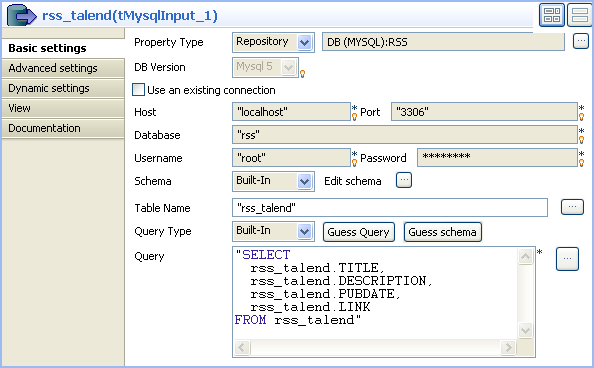Image resolution: width=594 pixels, height=368 pixels.
Task: Toggle Use an existing connection checkbox
Action: tap(138, 90)
